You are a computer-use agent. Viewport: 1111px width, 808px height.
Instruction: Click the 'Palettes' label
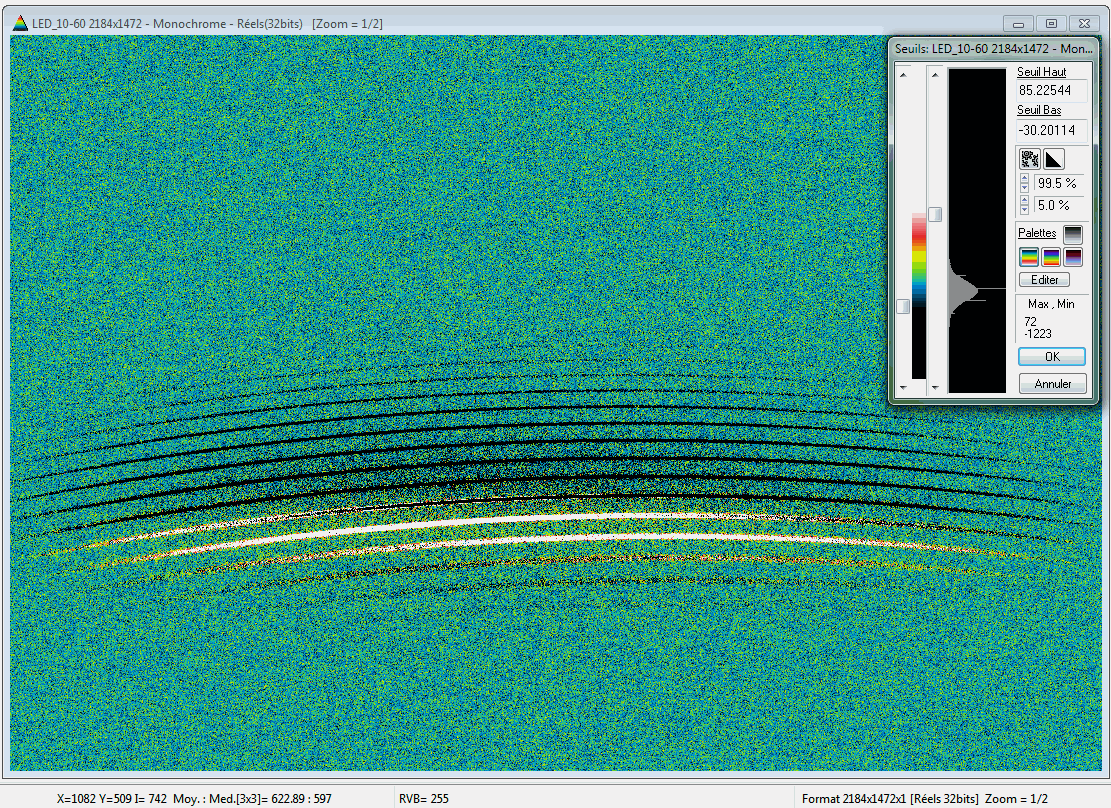pyautogui.click(x=1037, y=233)
